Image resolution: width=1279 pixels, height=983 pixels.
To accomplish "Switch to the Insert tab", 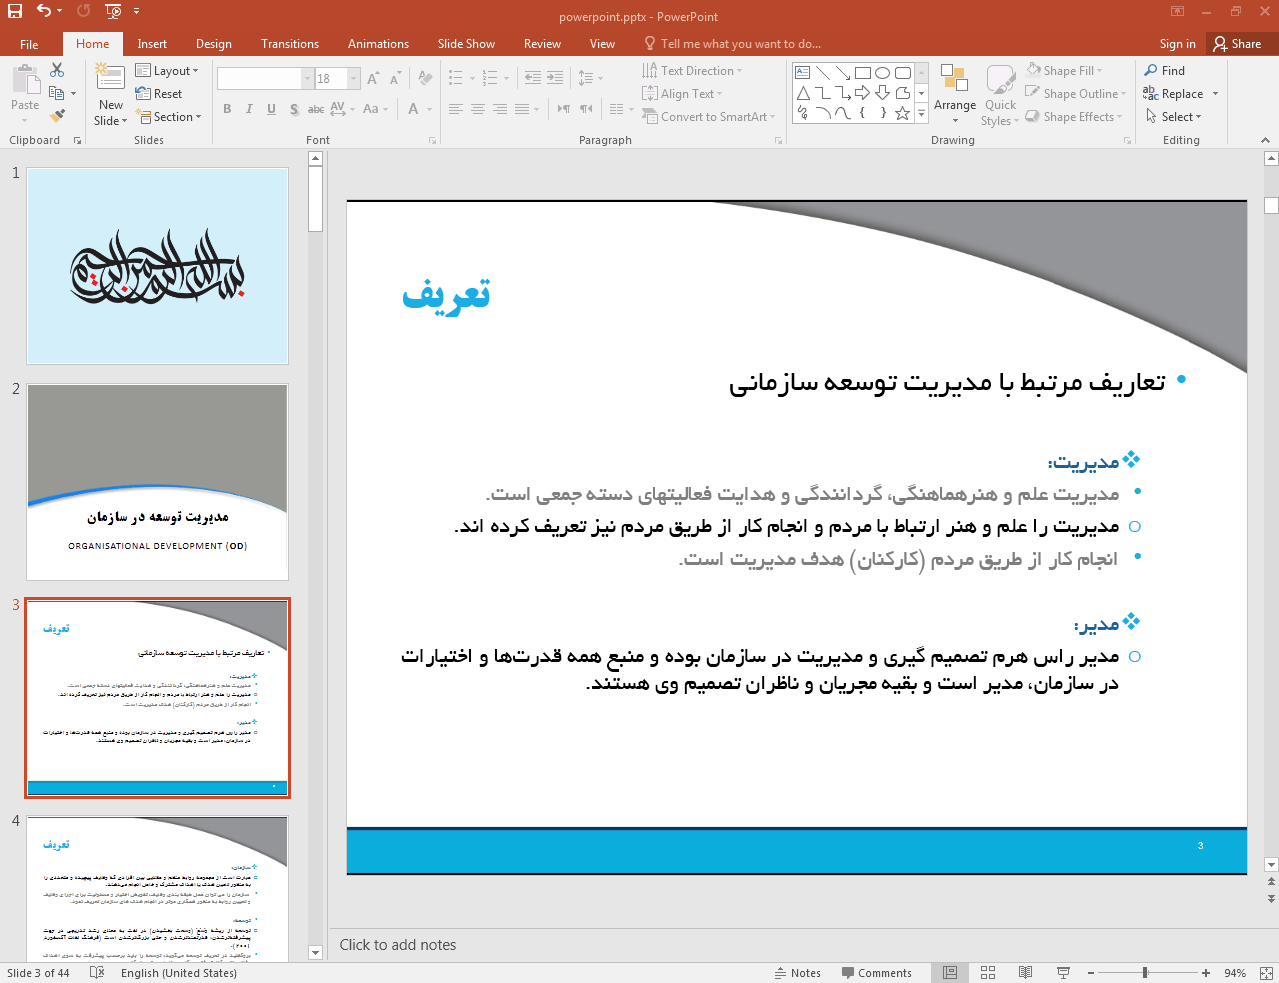I will pos(152,44).
